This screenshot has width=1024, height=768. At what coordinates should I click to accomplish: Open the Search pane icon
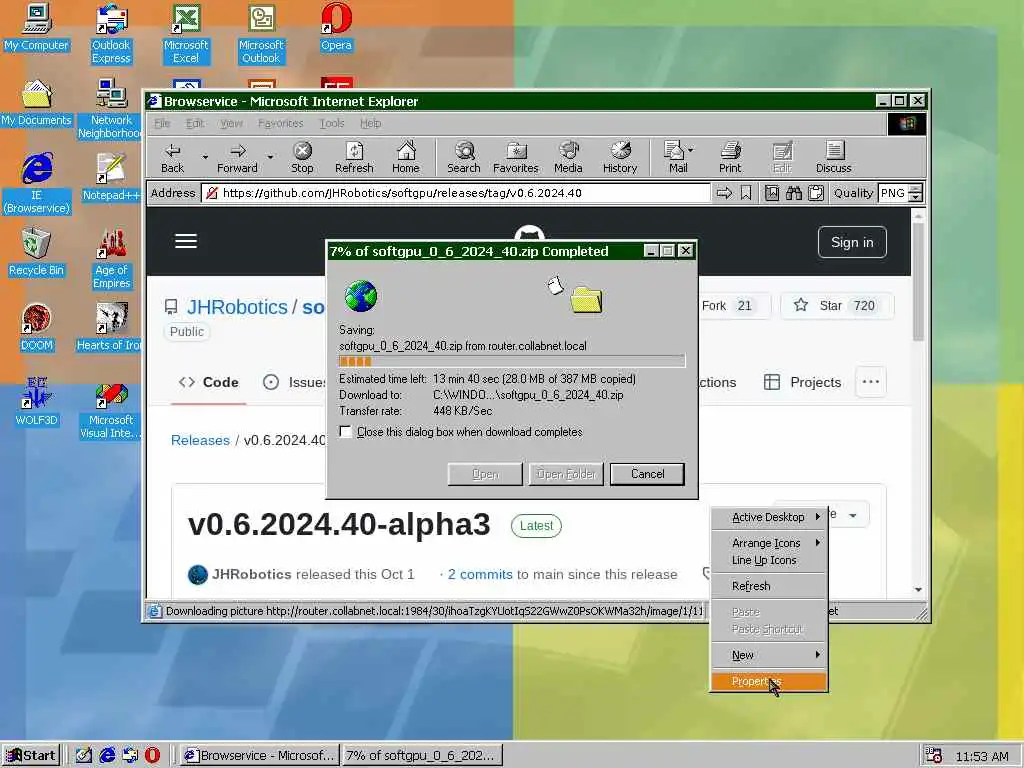pos(464,157)
